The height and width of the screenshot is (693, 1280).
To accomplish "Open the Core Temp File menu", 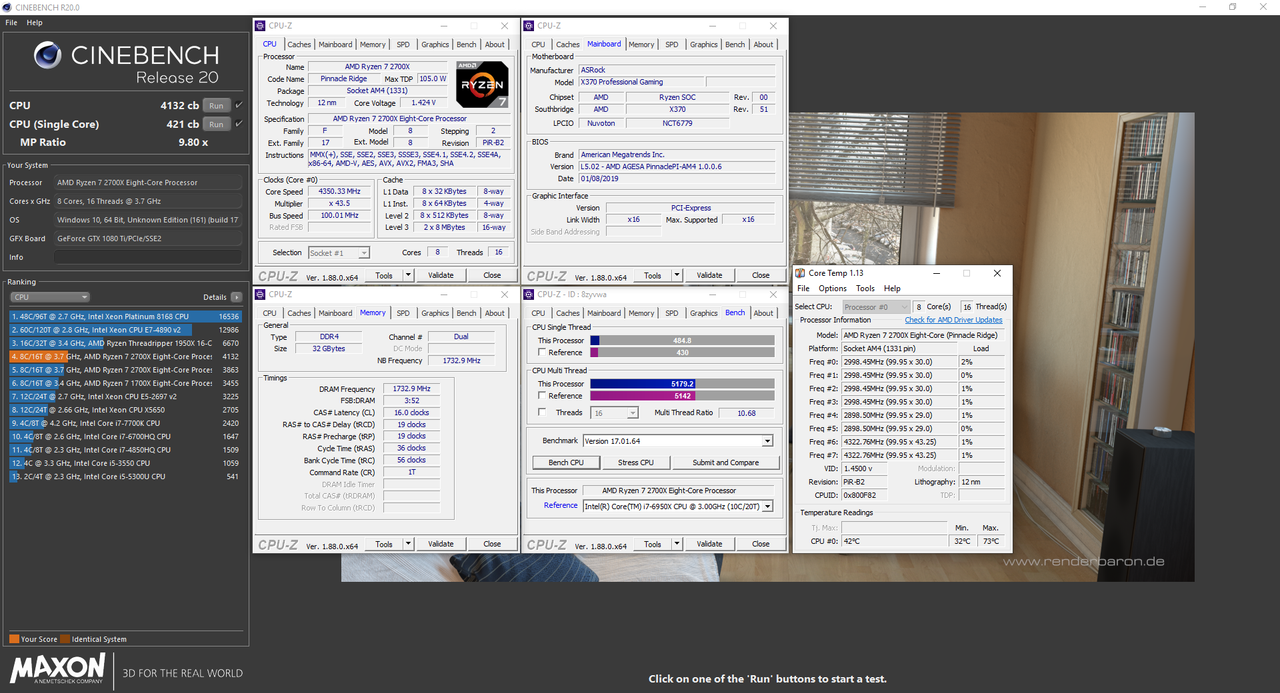I will point(803,288).
